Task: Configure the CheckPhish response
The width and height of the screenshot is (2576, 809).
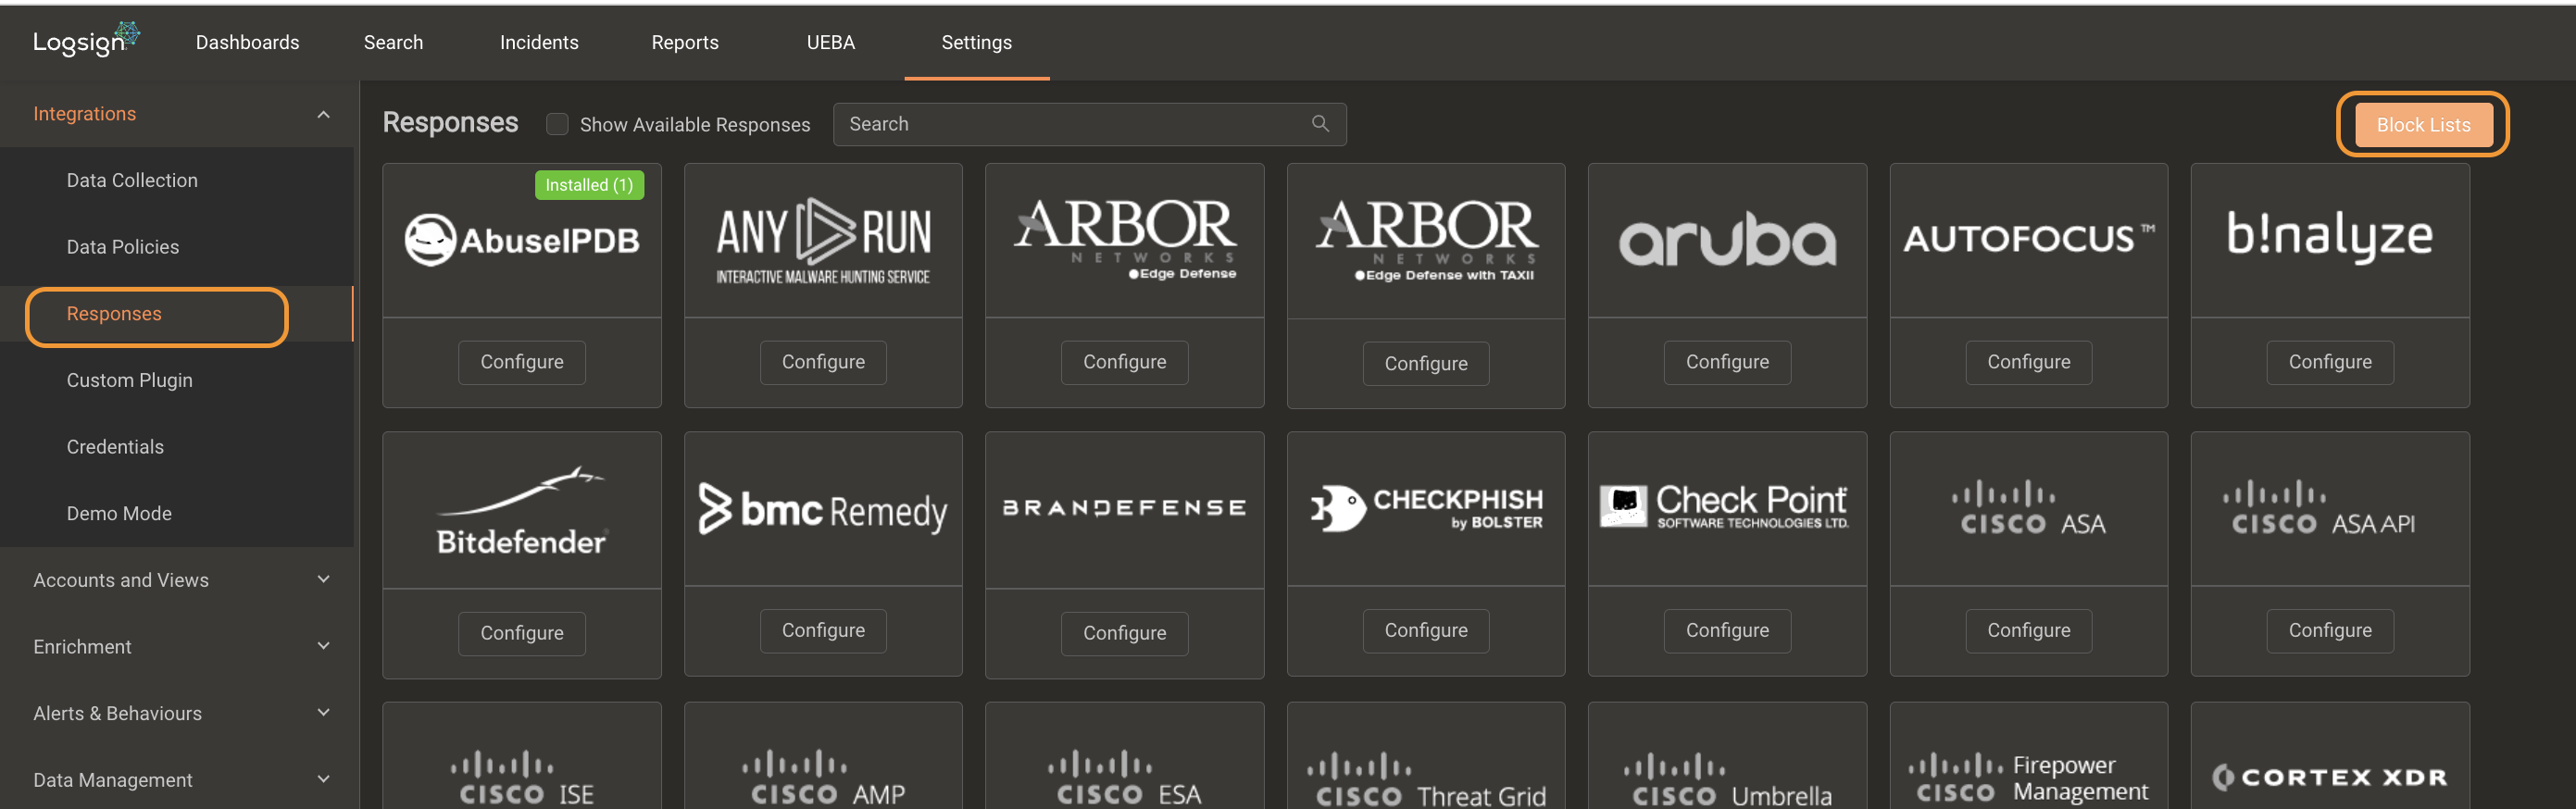Action: point(1426,630)
